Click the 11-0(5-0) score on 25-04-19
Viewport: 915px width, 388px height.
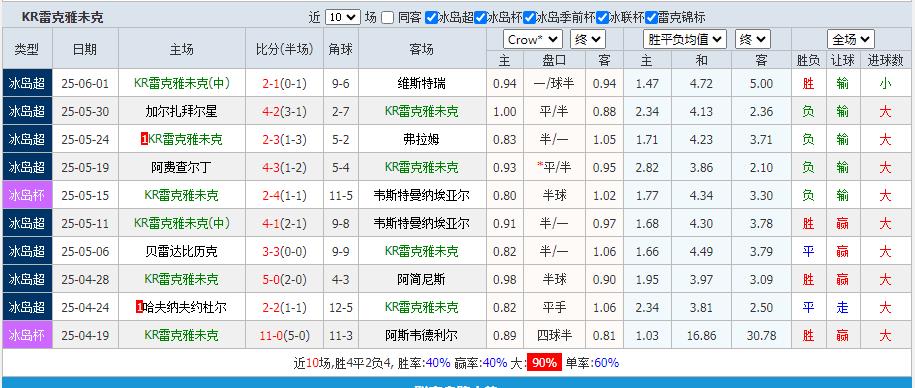click(x=284, y=335)
